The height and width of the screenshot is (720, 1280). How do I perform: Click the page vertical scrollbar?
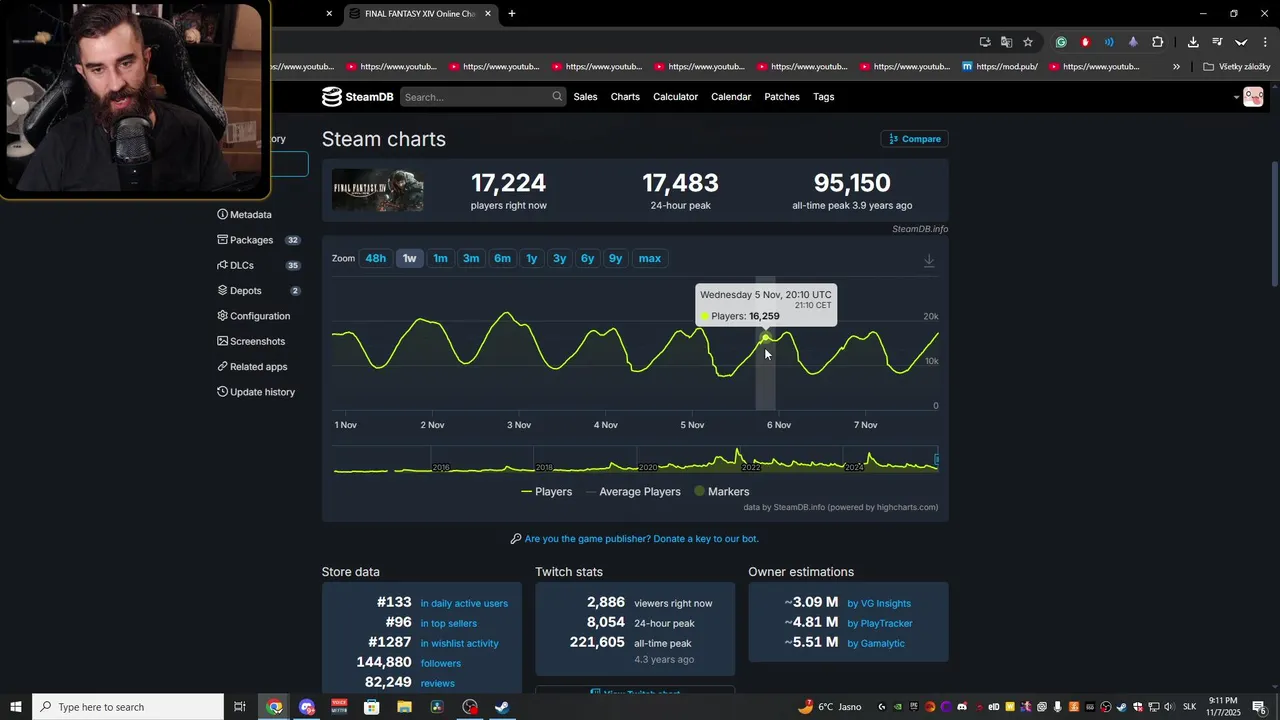1273,225
